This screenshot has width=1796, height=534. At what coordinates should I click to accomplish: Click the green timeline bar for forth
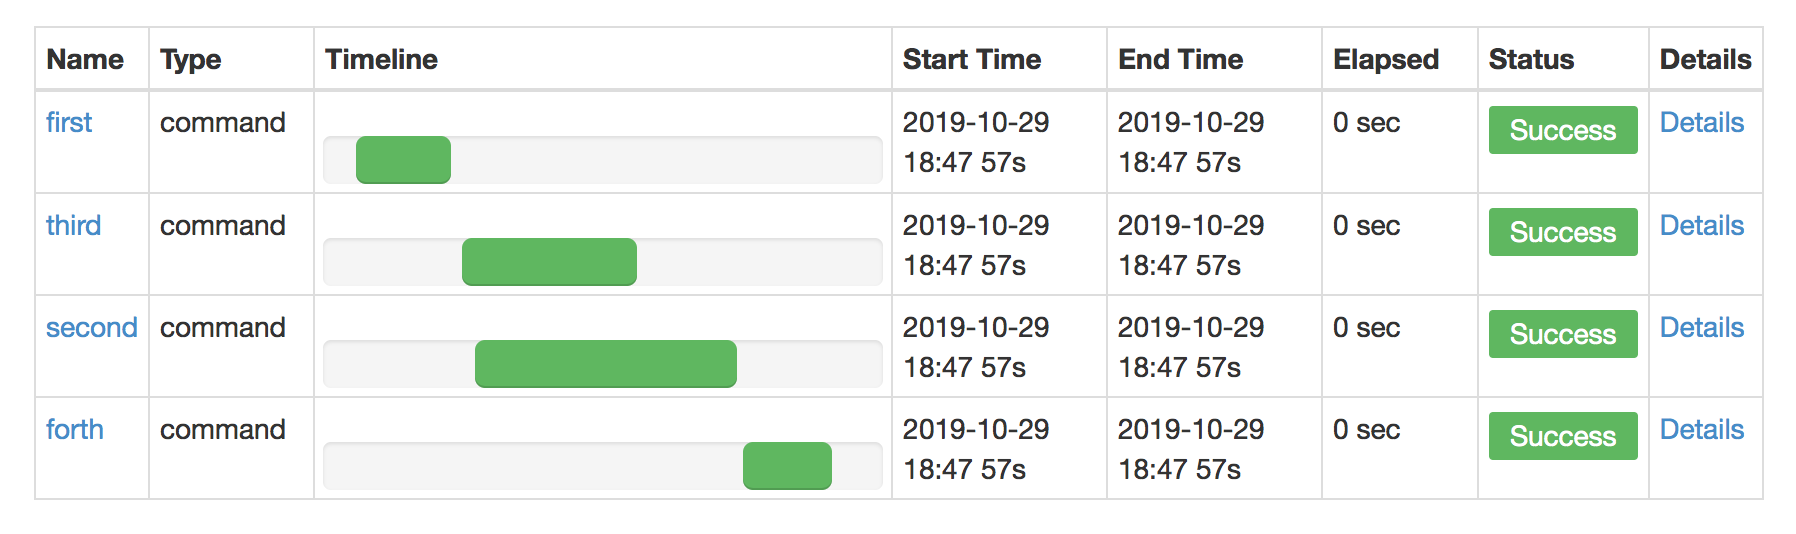pyautogui.click(x=787, y=466)
